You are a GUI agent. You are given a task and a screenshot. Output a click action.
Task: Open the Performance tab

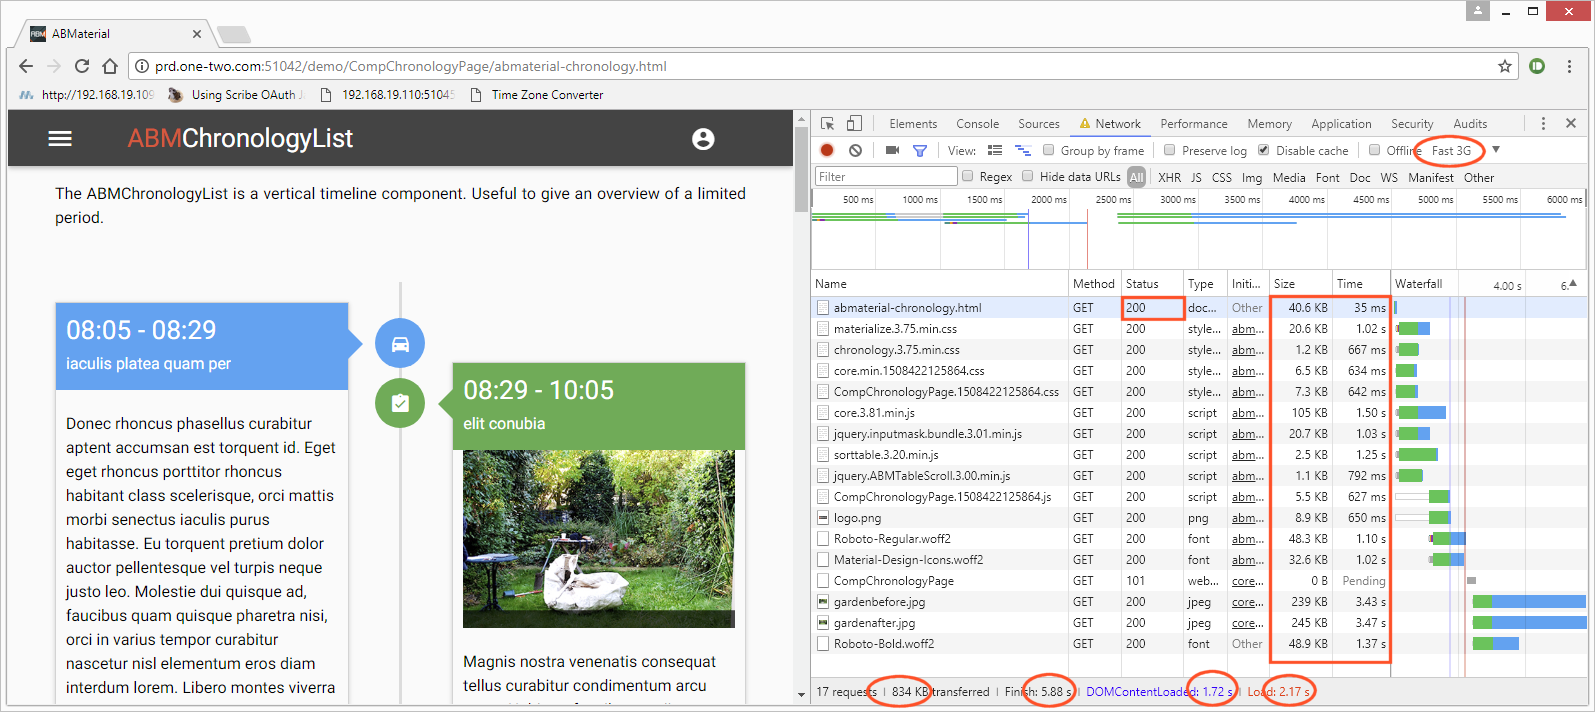tap(1194, 124)
